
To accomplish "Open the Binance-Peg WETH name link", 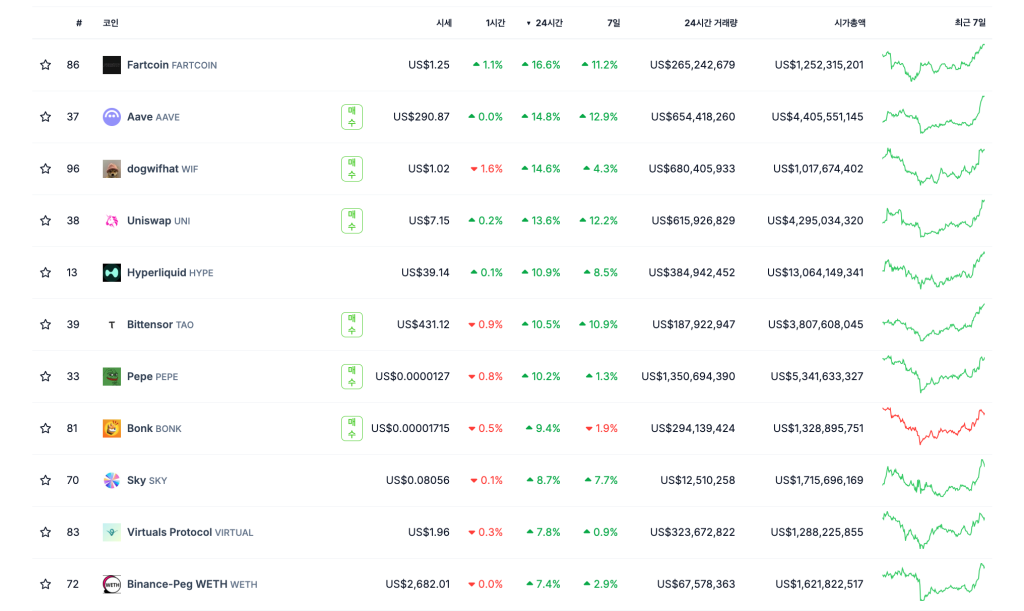I will click(192, 584).
